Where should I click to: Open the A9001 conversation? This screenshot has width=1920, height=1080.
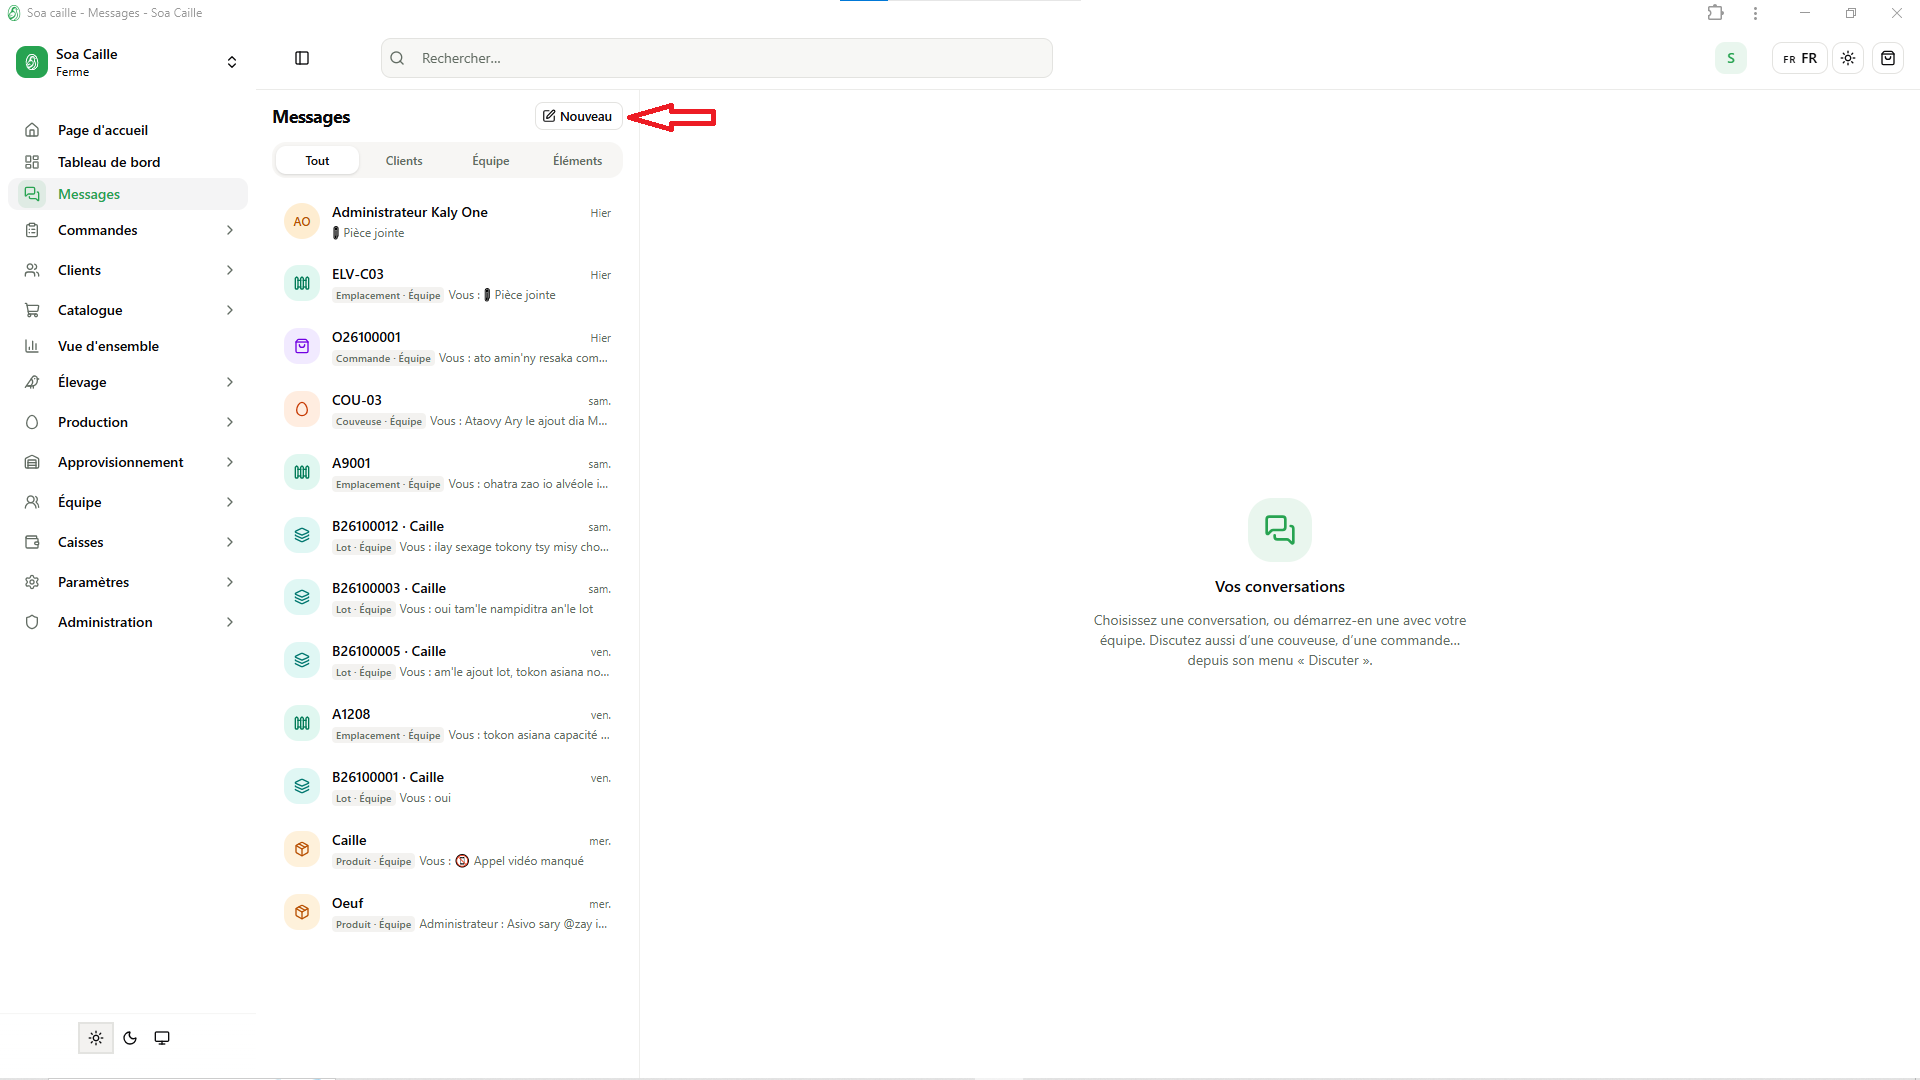(448, 473)
